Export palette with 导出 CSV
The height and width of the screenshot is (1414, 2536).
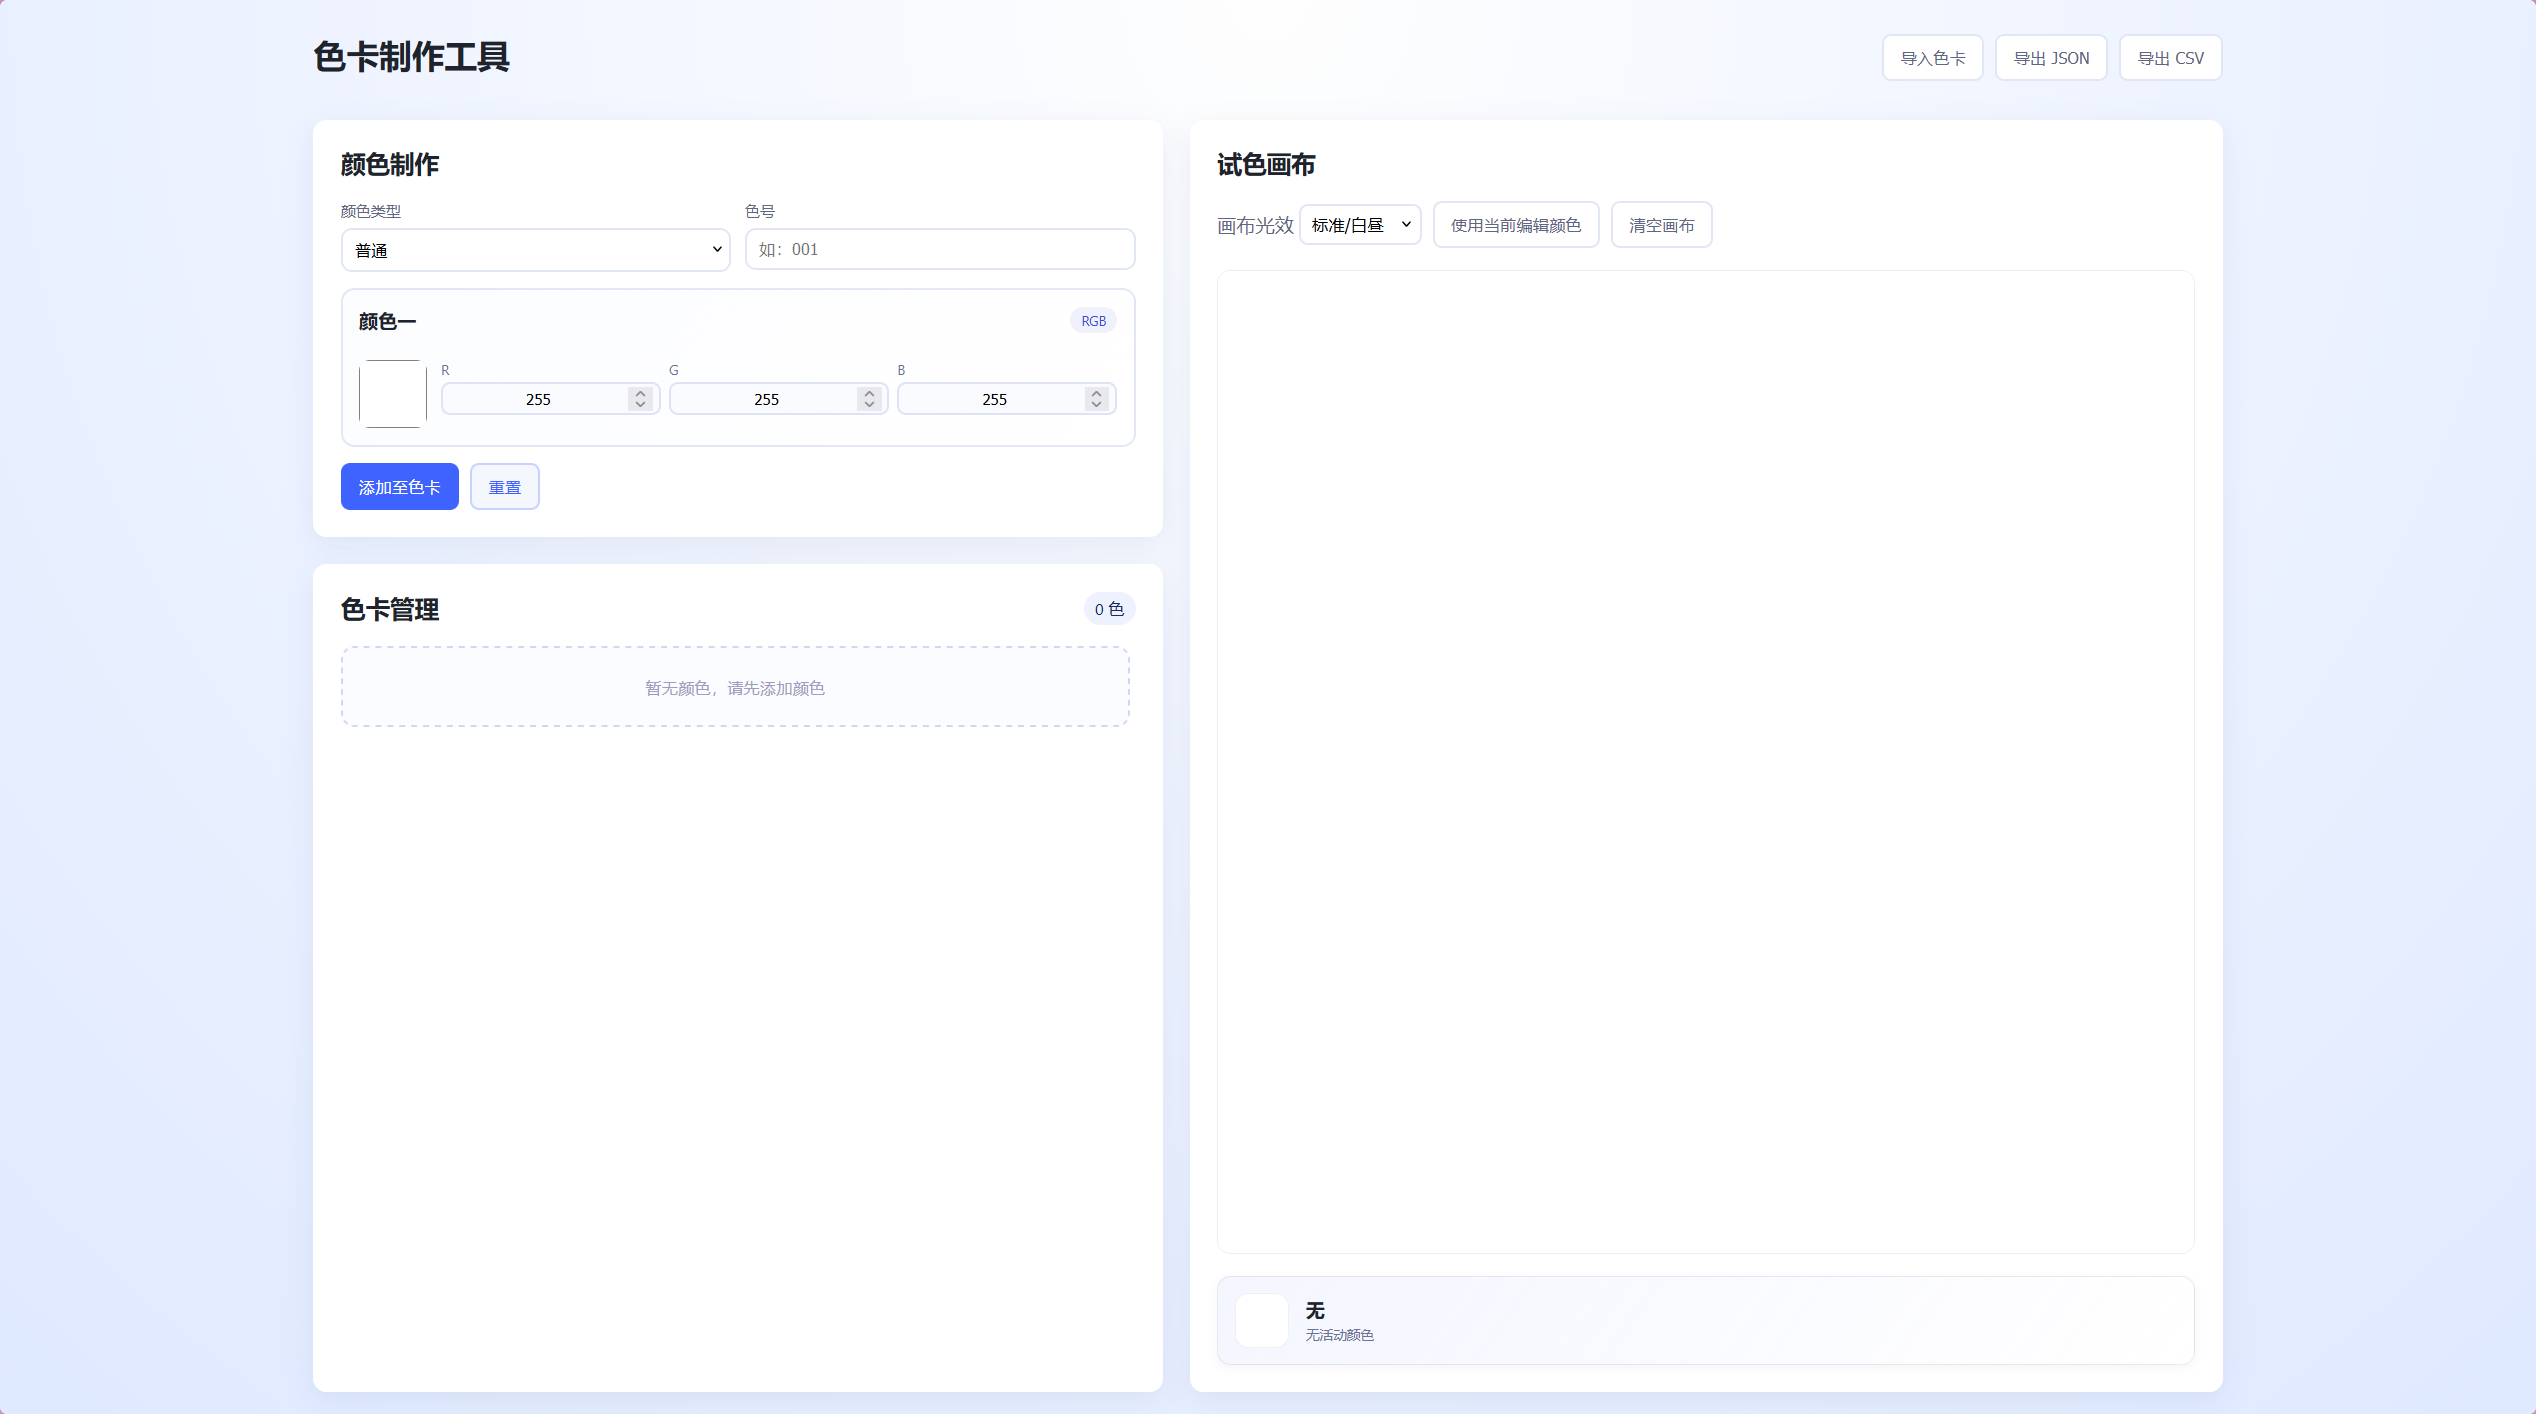tap(2170, 58)
